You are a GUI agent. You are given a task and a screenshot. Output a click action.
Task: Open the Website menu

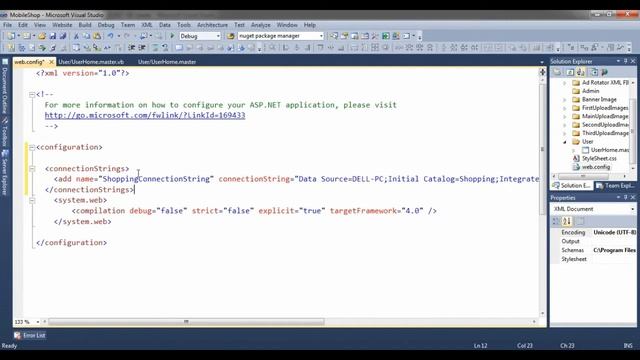tap(62, 25)
